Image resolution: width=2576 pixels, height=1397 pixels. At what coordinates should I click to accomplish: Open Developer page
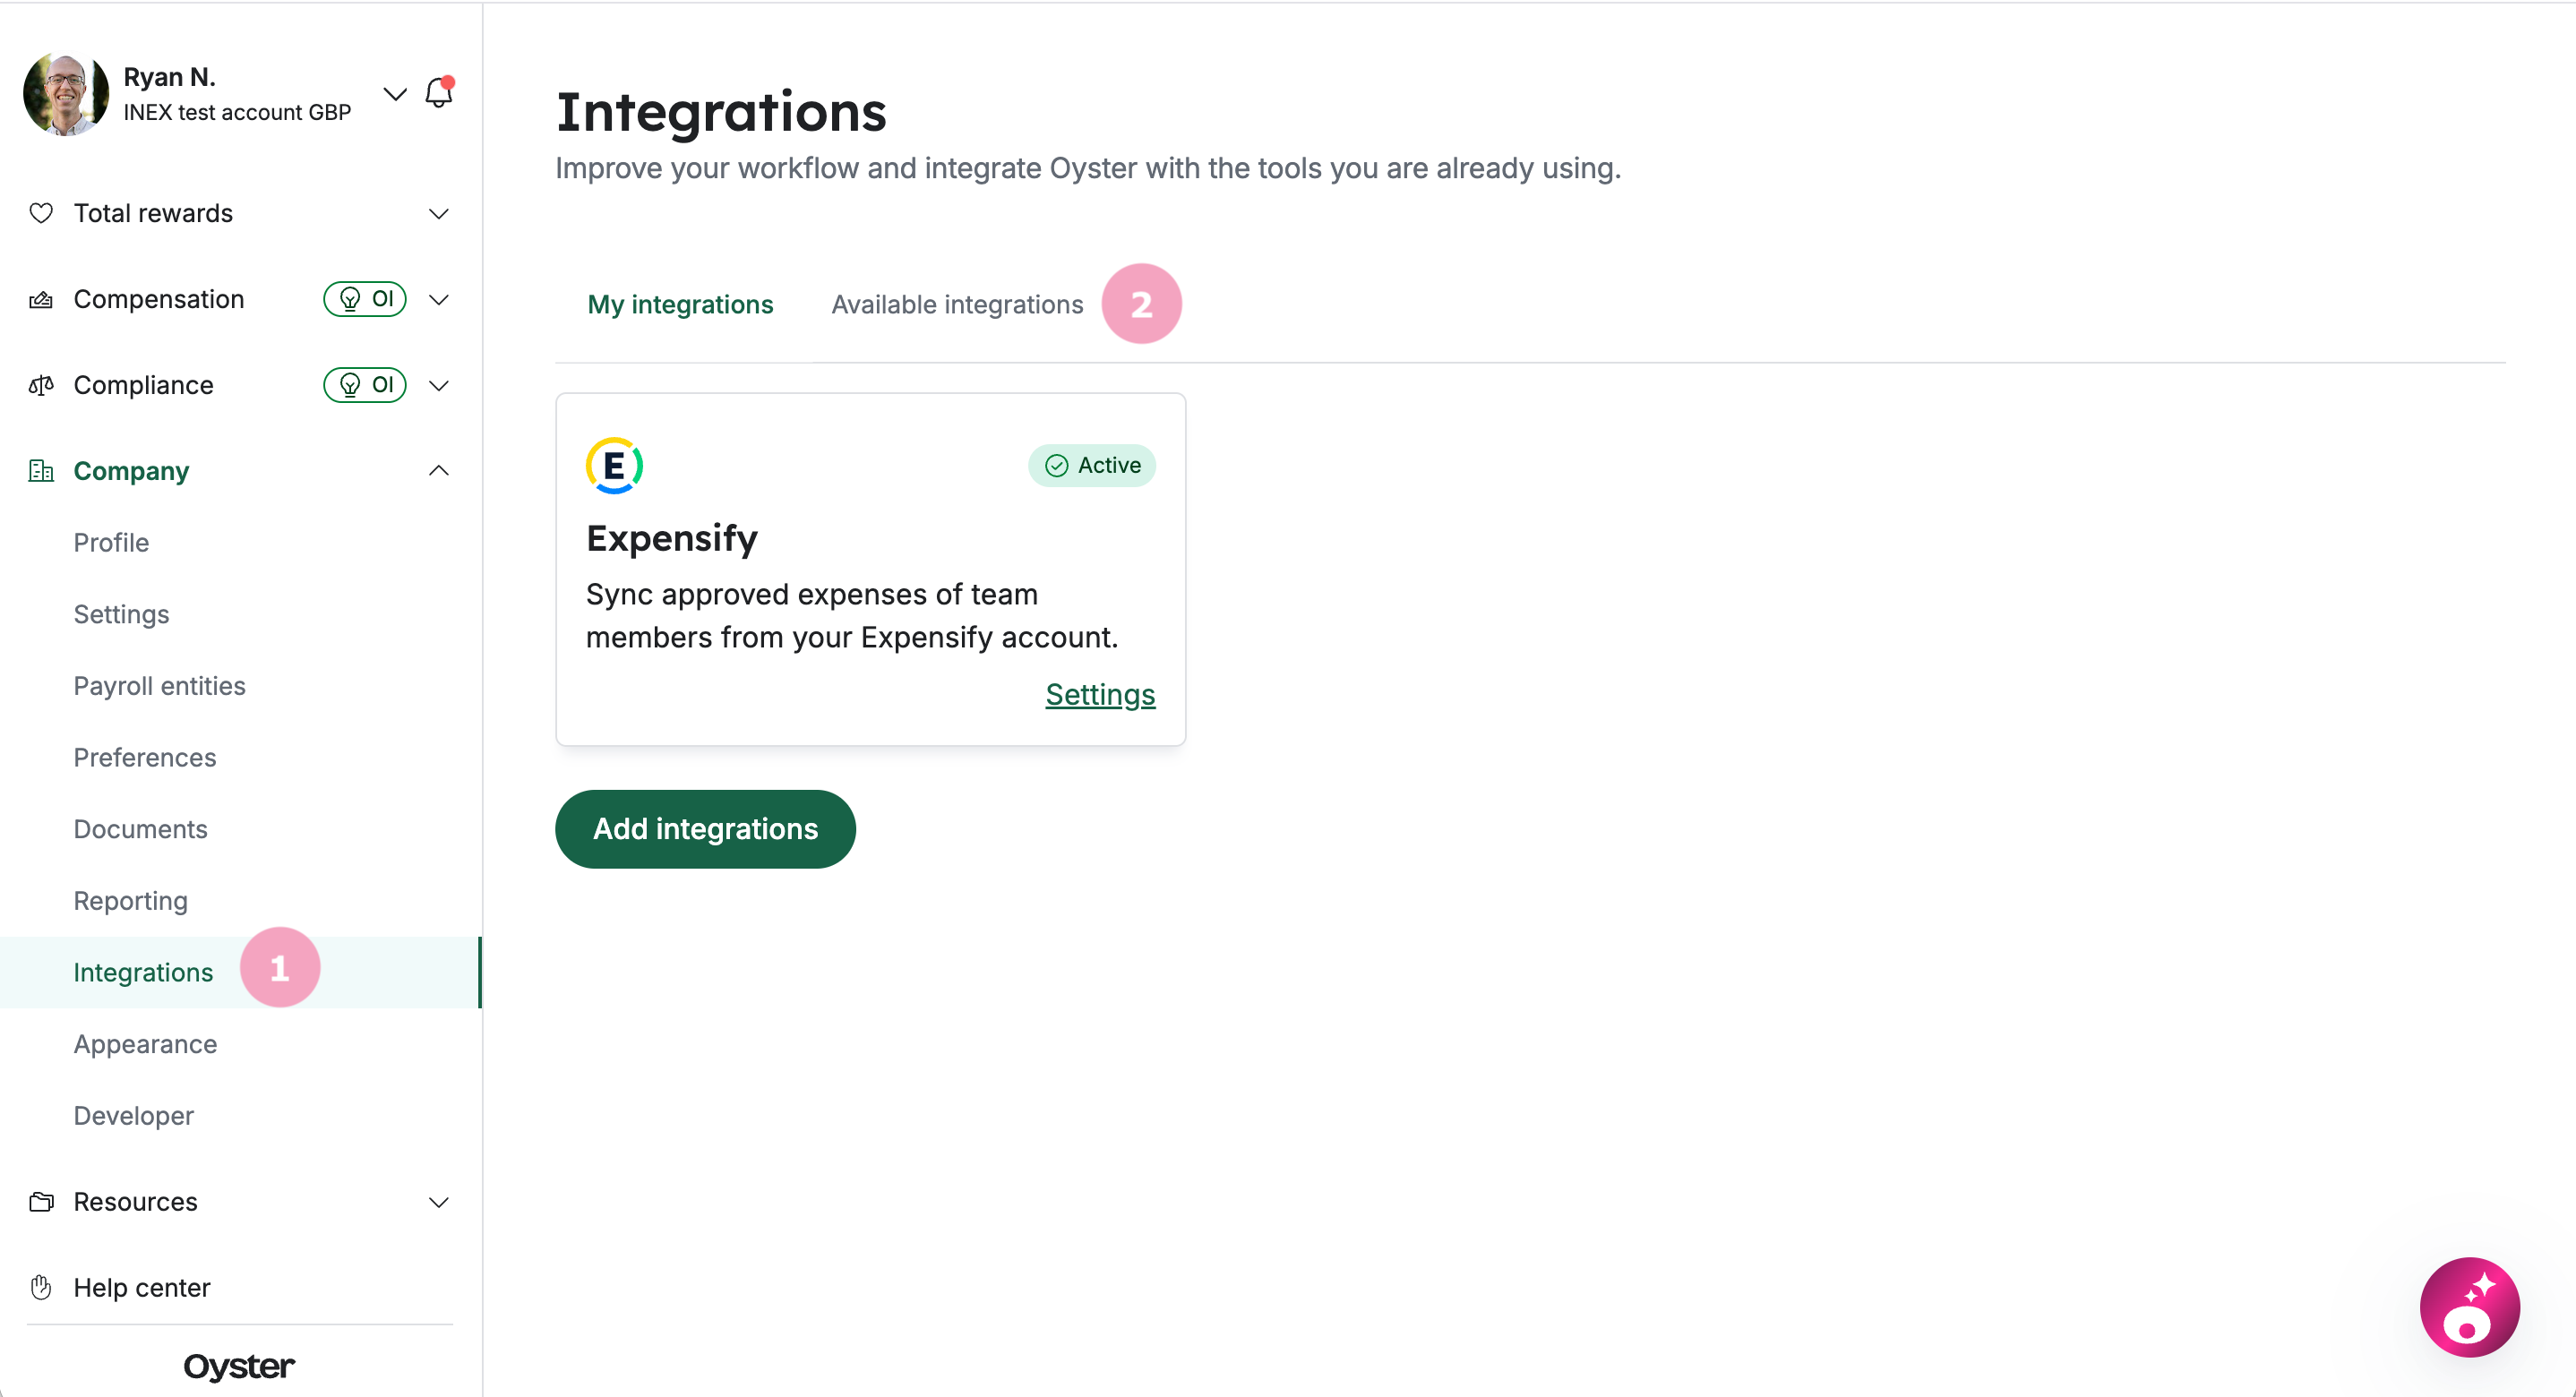click(133, 1116)
